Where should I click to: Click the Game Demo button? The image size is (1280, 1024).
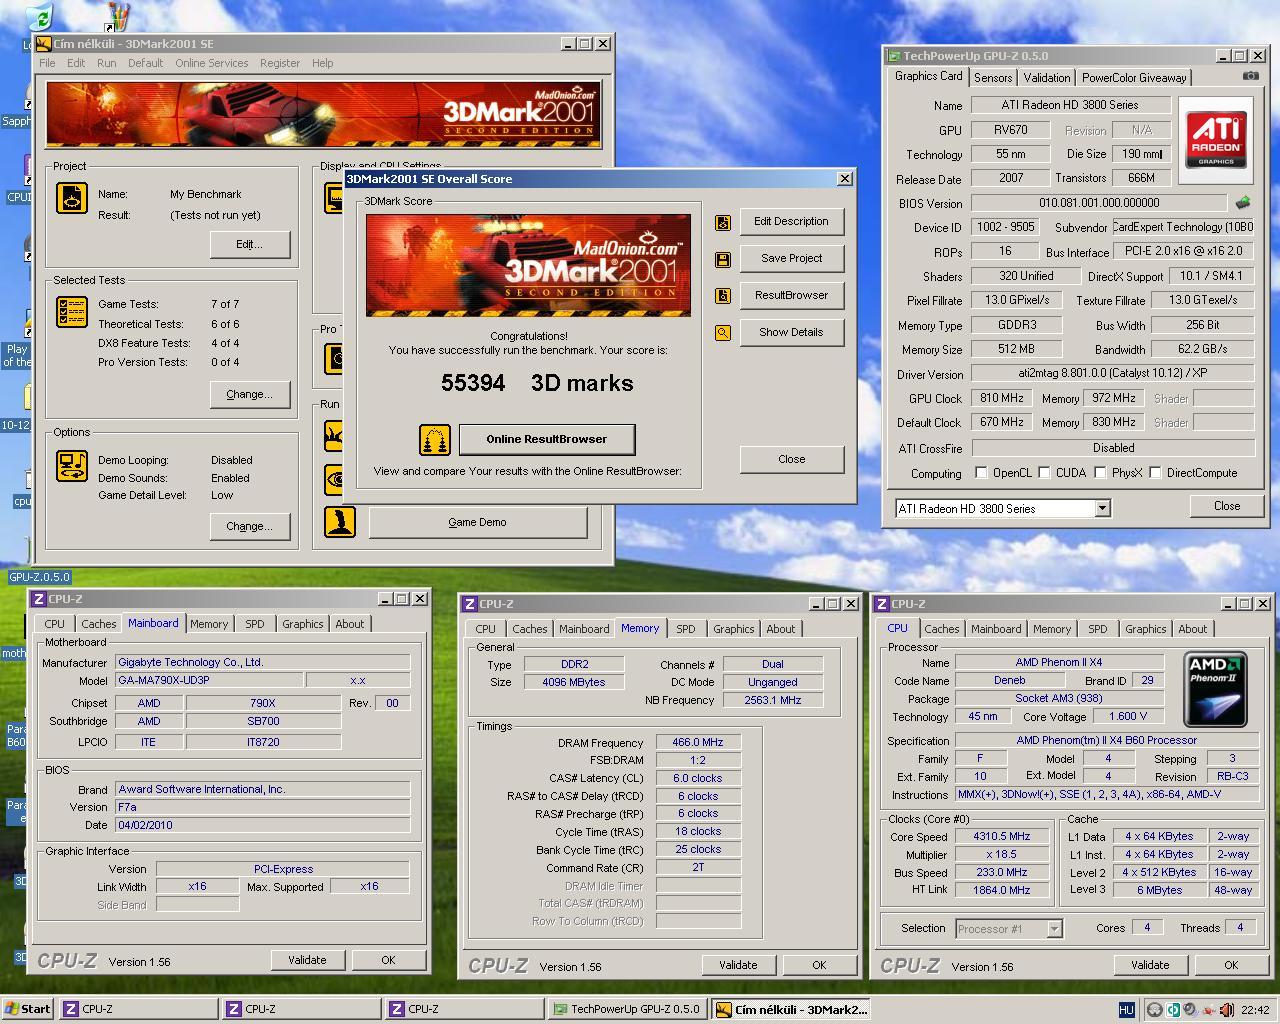point(477,523)
